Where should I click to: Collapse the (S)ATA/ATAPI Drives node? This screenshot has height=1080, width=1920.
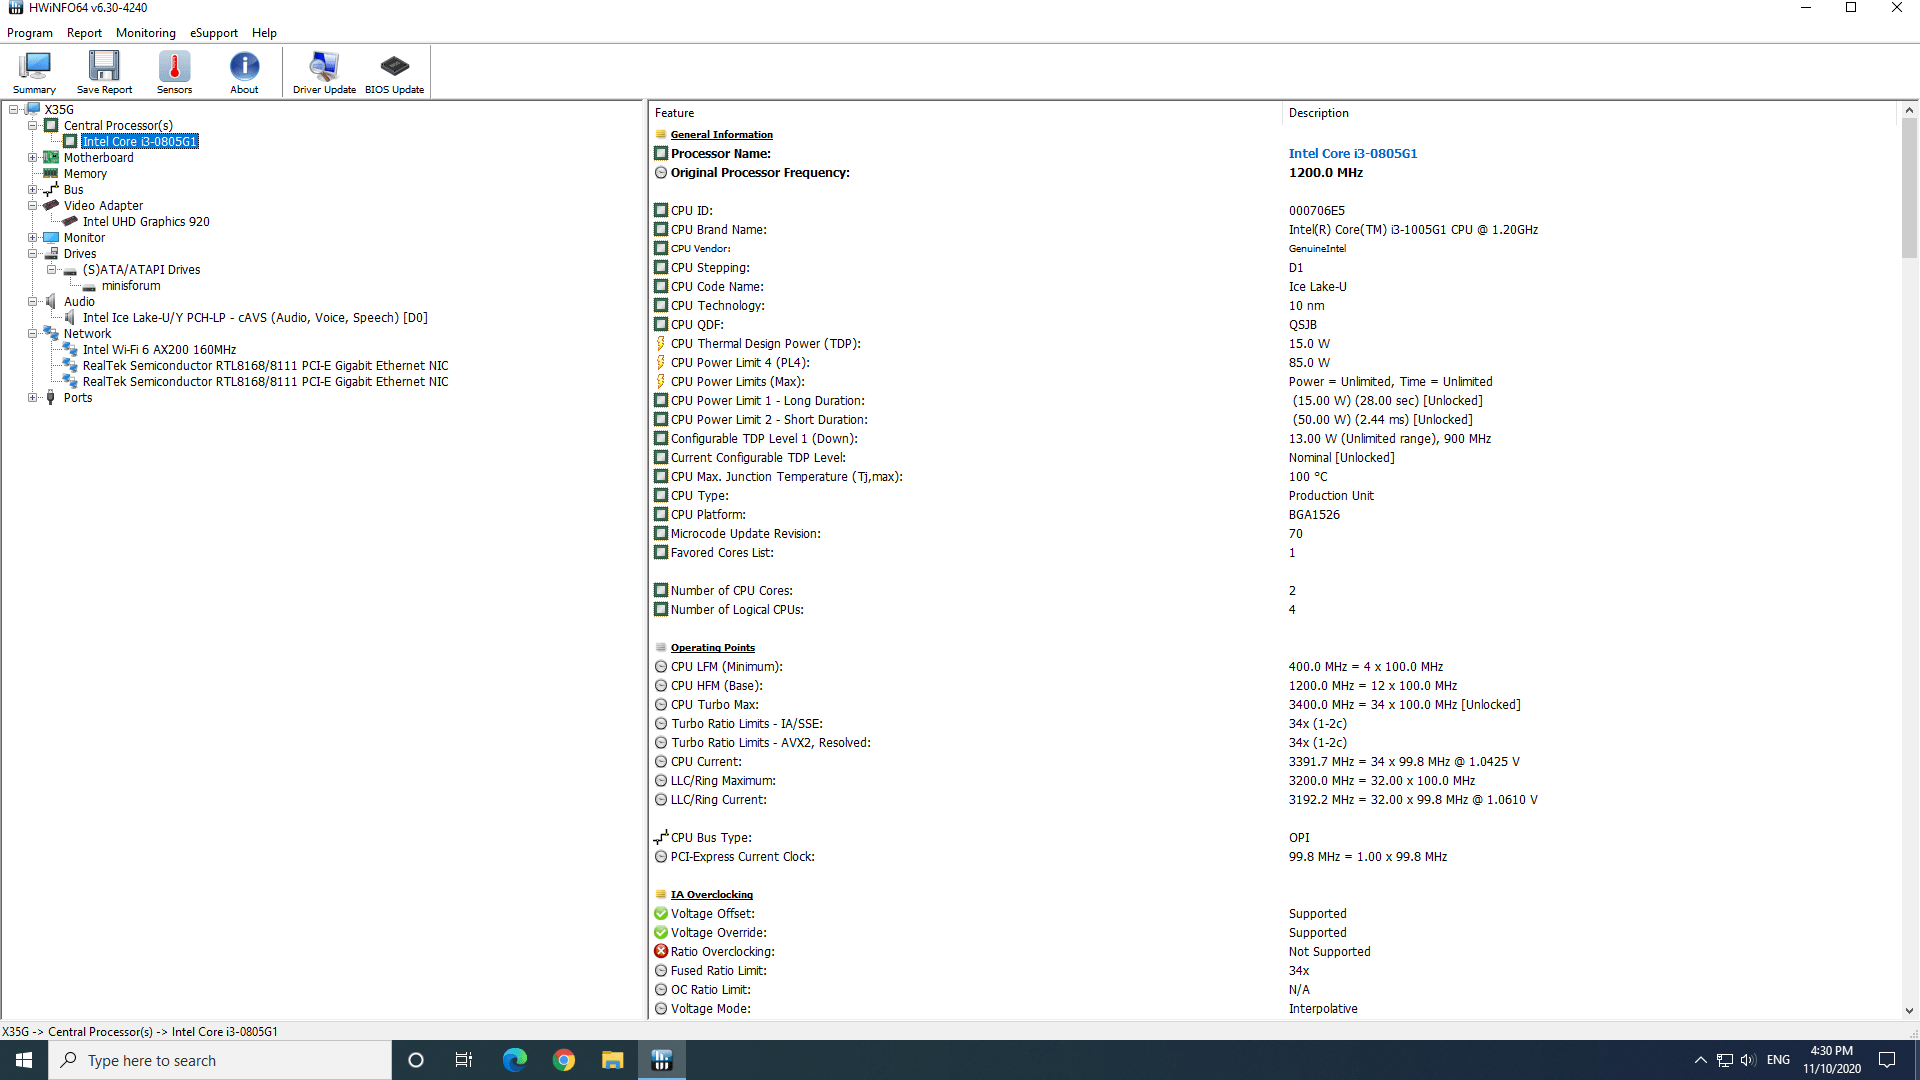click(x=52, y=270)
